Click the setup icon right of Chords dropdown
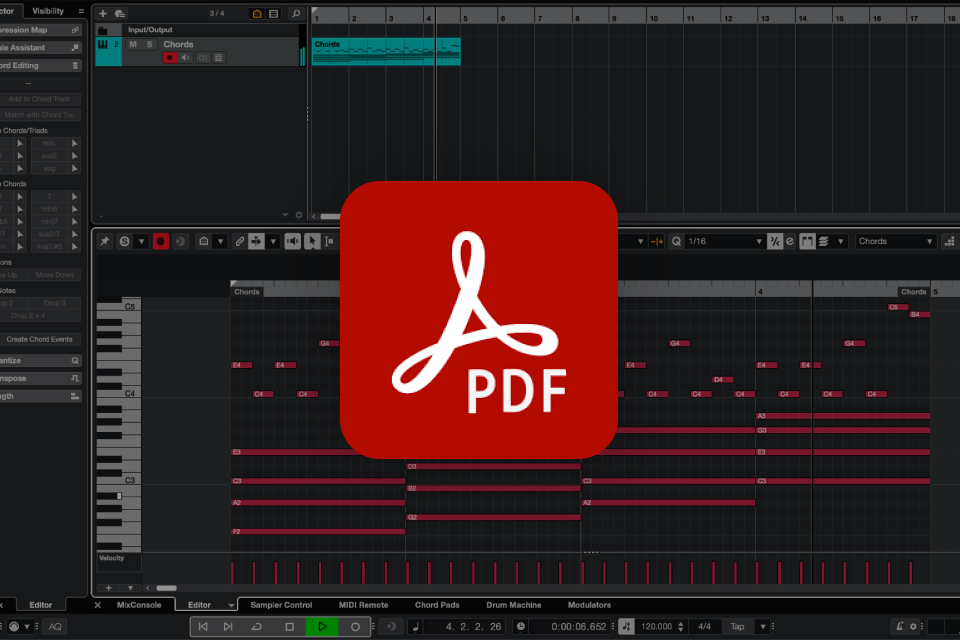960x640 pixels. 950,241
